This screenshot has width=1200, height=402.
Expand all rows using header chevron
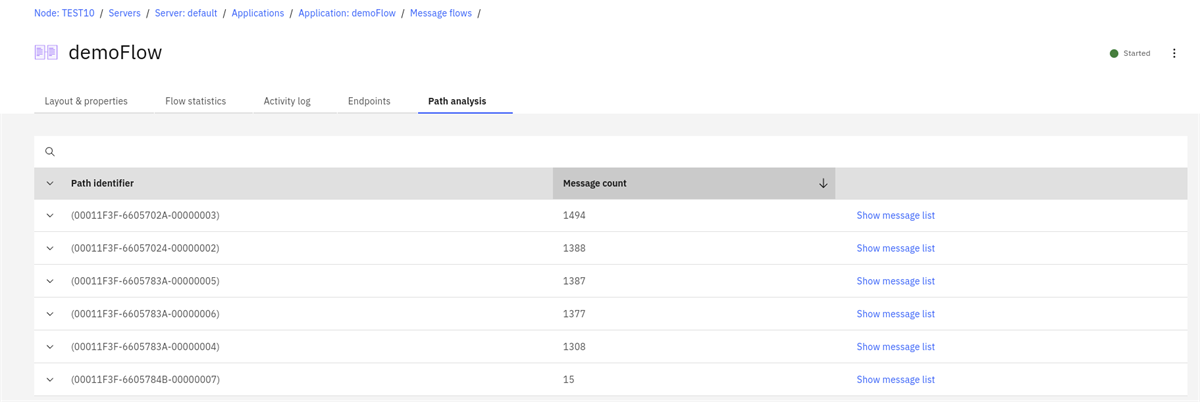(x=50, y=183)
